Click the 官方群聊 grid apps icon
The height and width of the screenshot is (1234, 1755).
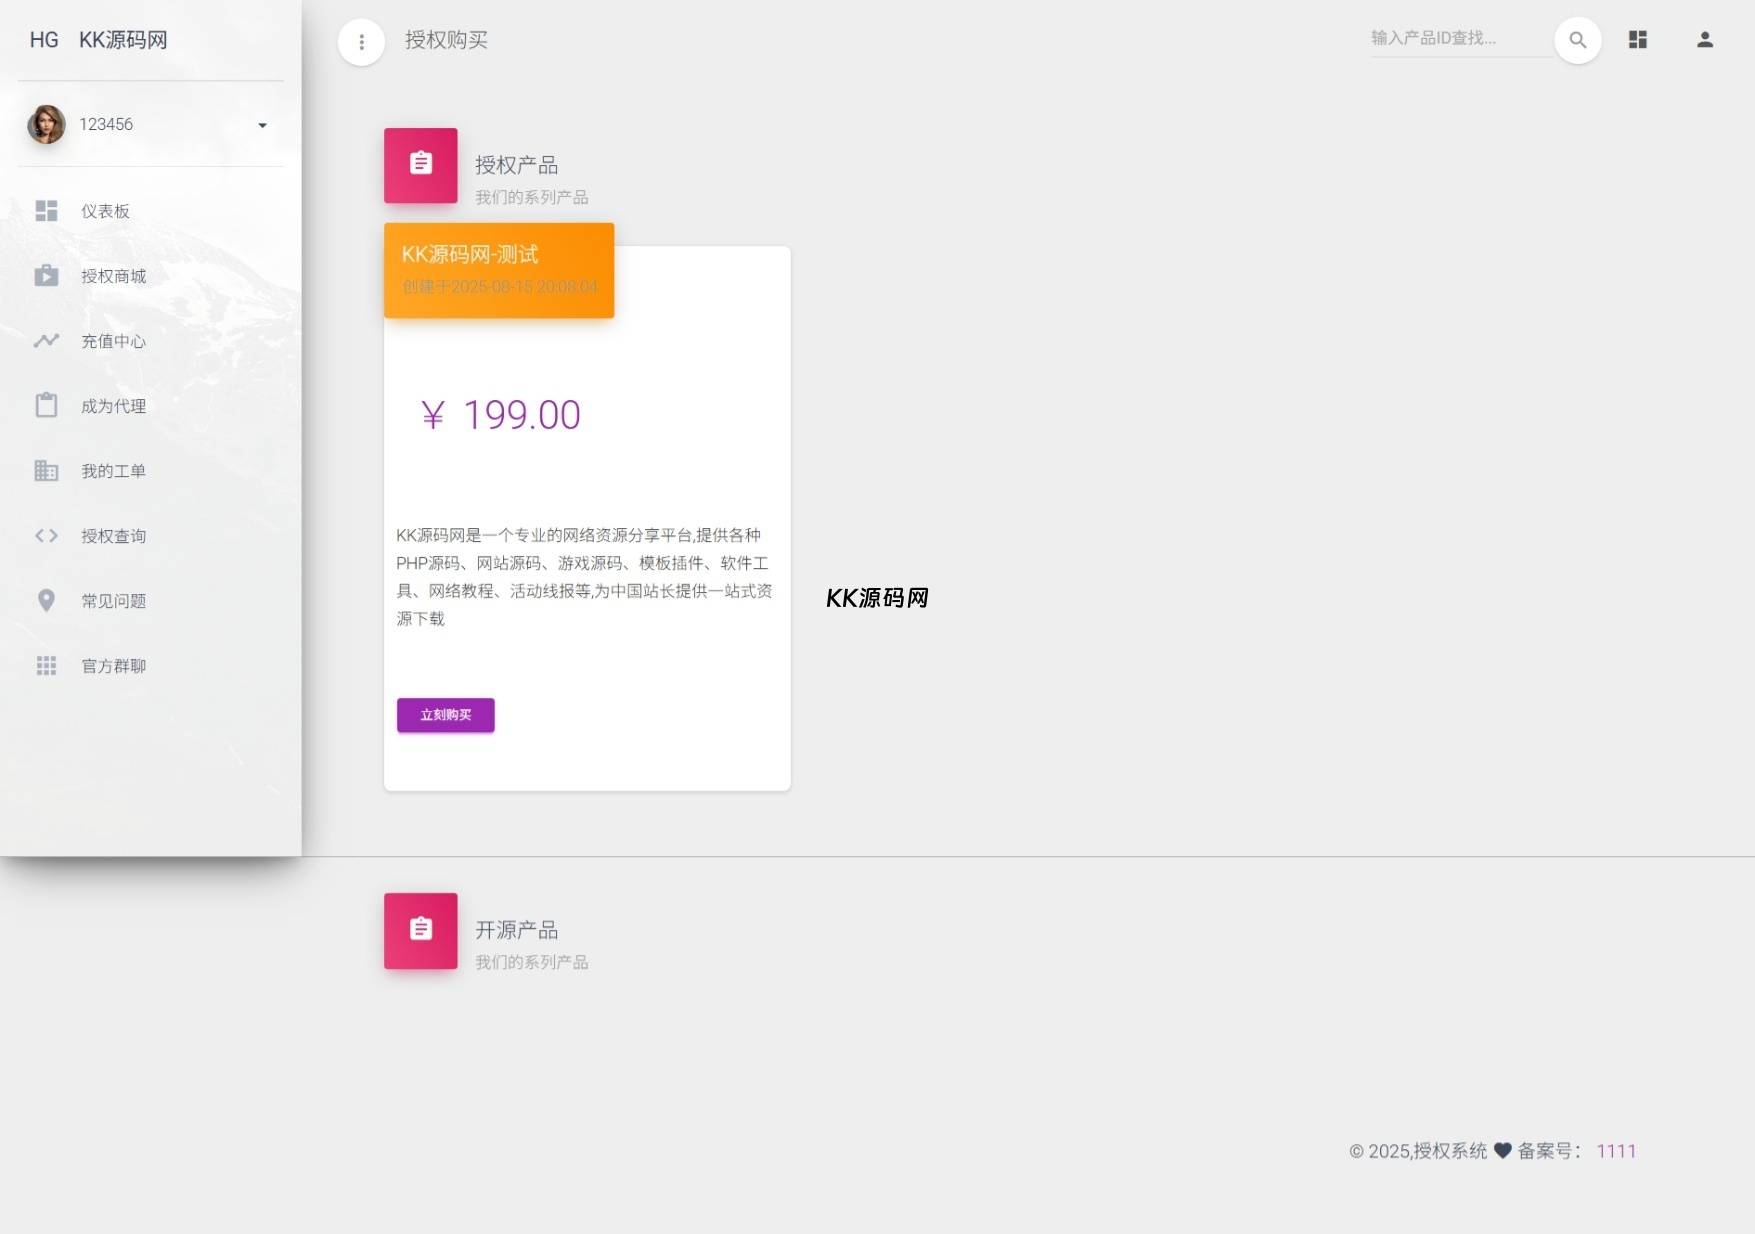[46, 666]
